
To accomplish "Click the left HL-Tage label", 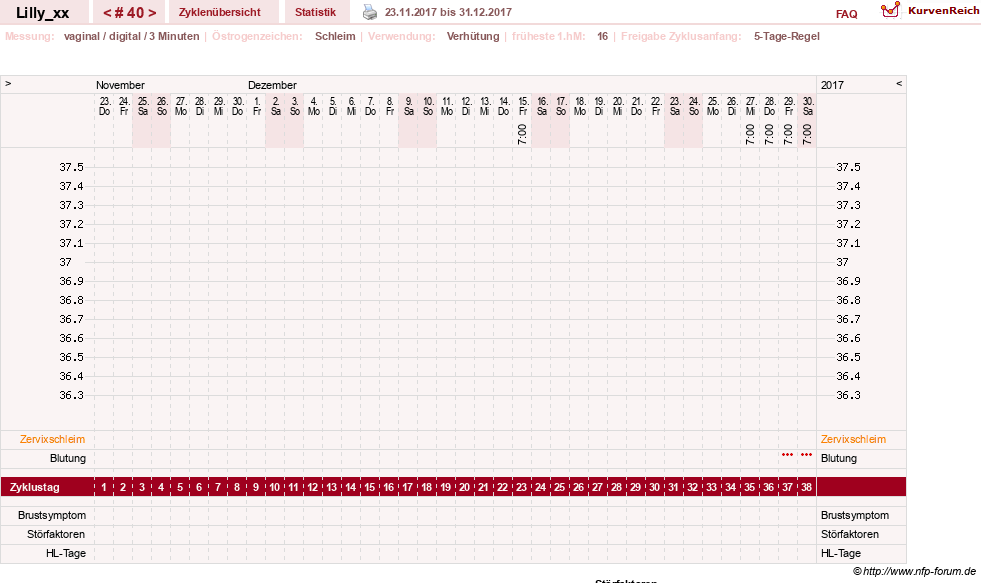I will tap(66, 553).
